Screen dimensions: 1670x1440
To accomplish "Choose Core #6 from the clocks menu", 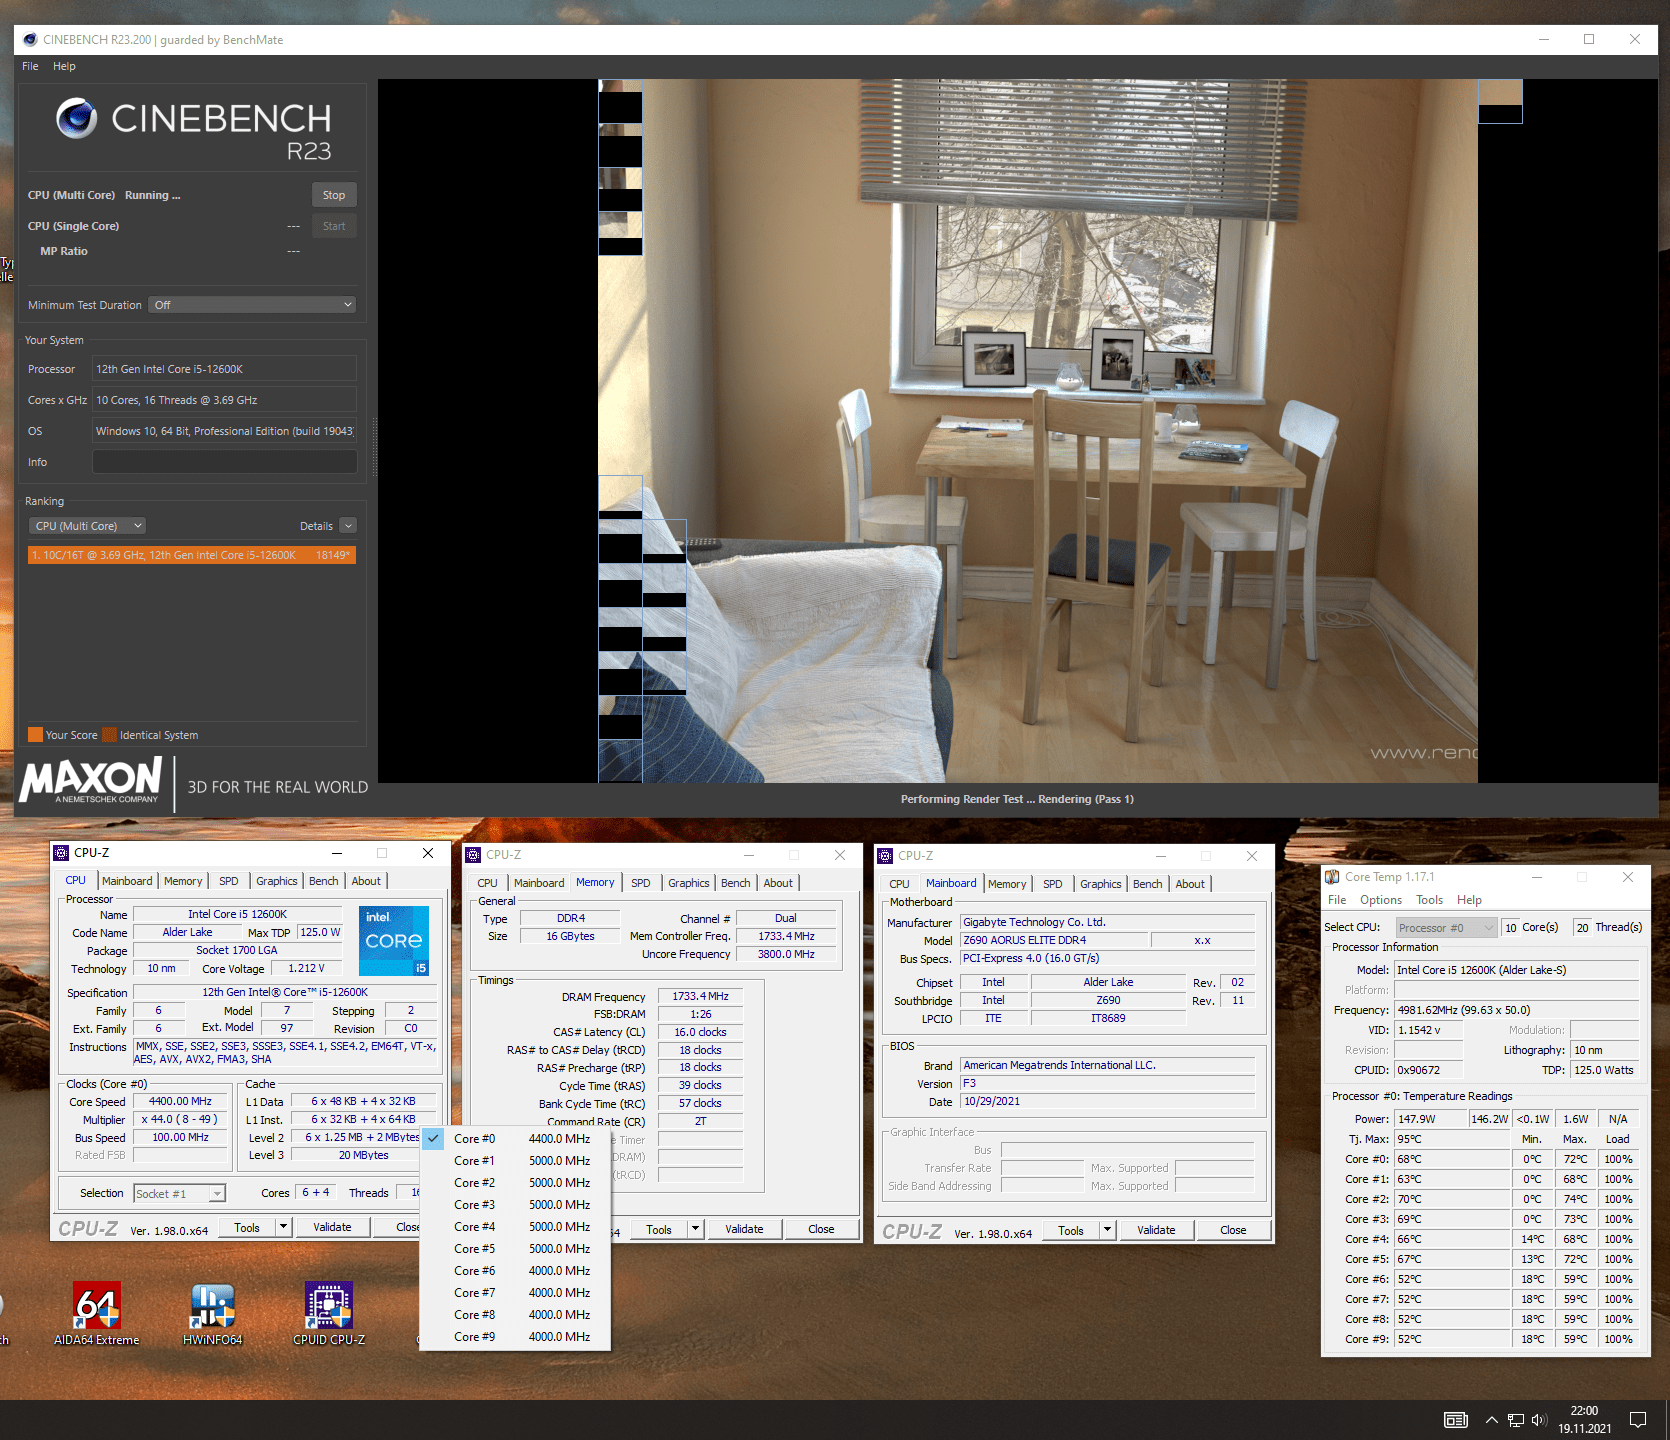I will [x=515, y=1271].
